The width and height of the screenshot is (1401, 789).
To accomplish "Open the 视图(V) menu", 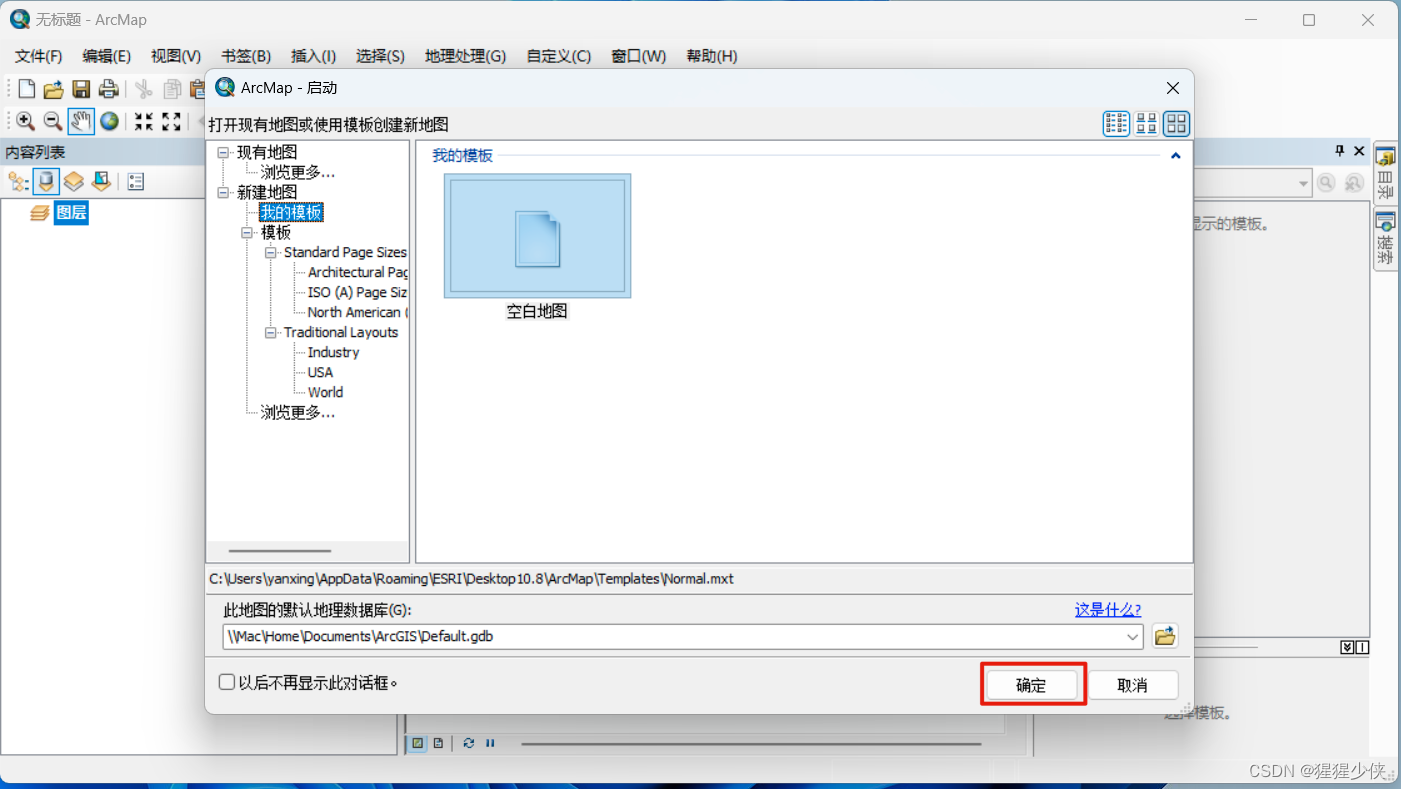I will 176,56.
